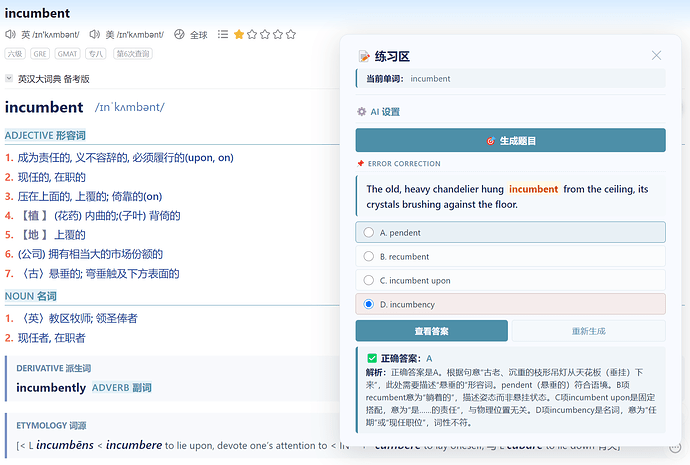Click 重新生成 regenerate button
The height and width of the screenshot is (465, 690).
coord(588,331)
